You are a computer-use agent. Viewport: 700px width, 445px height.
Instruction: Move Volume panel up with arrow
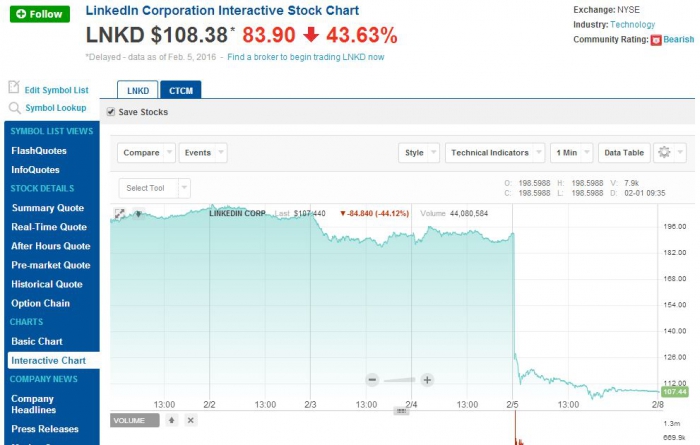pyautogui.click(x=172, y=420)
